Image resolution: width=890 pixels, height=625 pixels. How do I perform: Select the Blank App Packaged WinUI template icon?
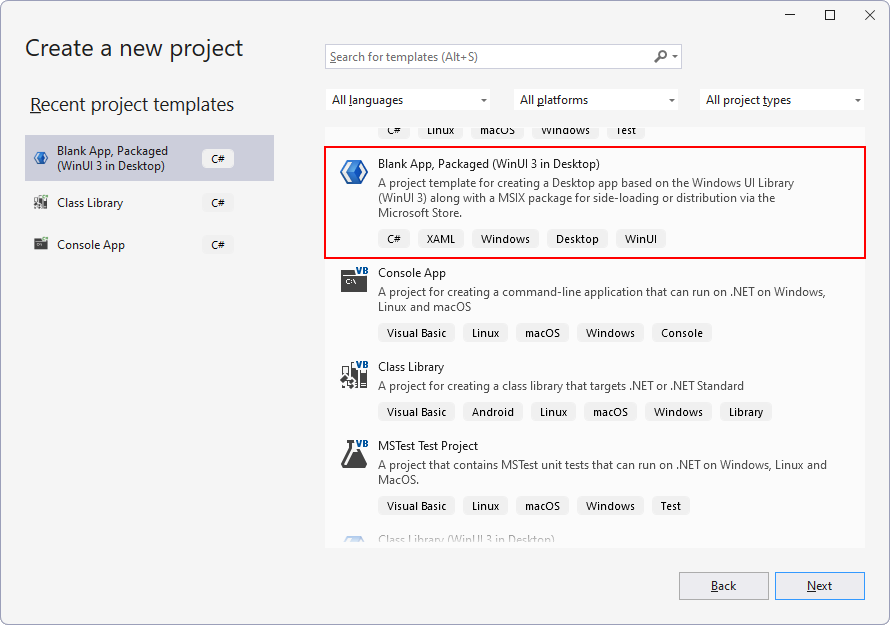353,171
